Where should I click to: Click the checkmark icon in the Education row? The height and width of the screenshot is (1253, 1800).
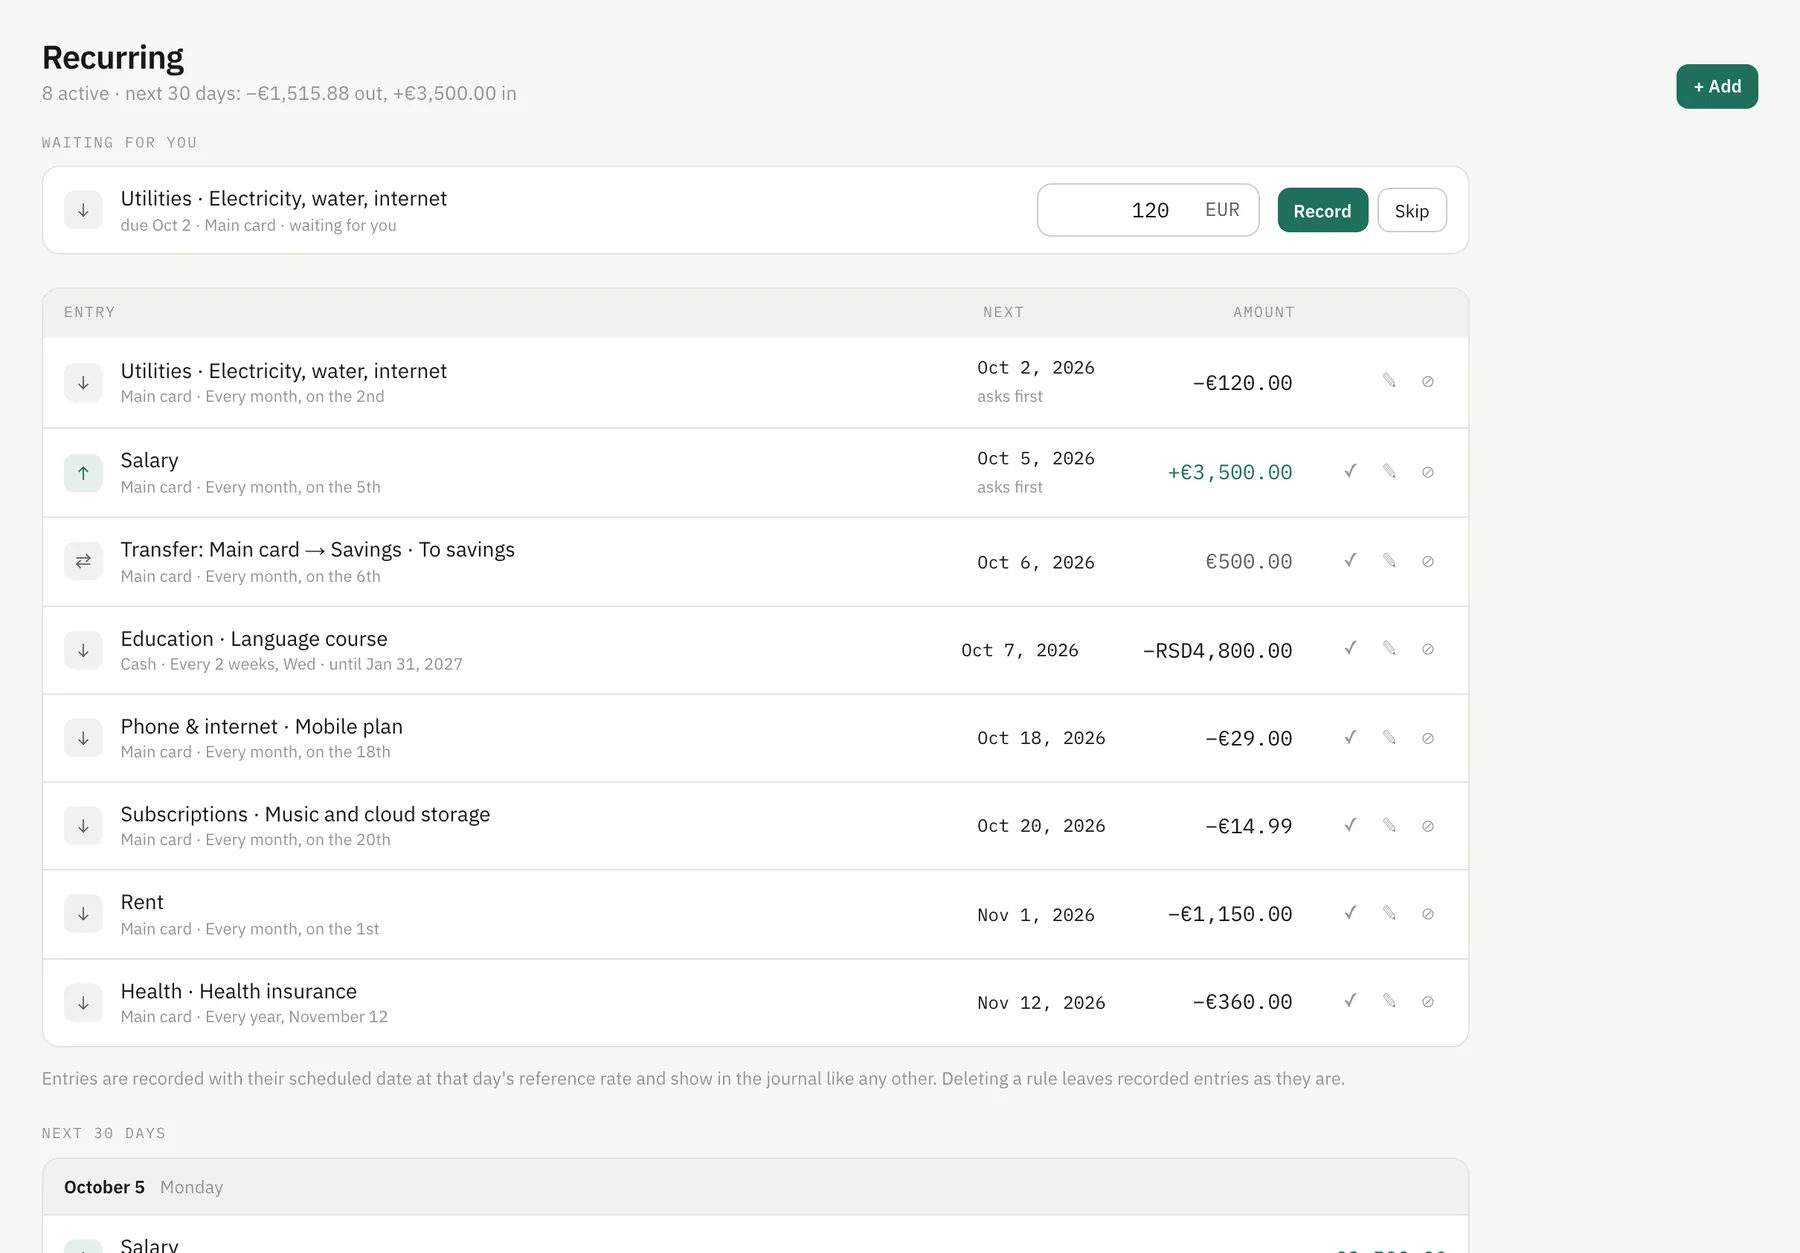coord(1350,649)
